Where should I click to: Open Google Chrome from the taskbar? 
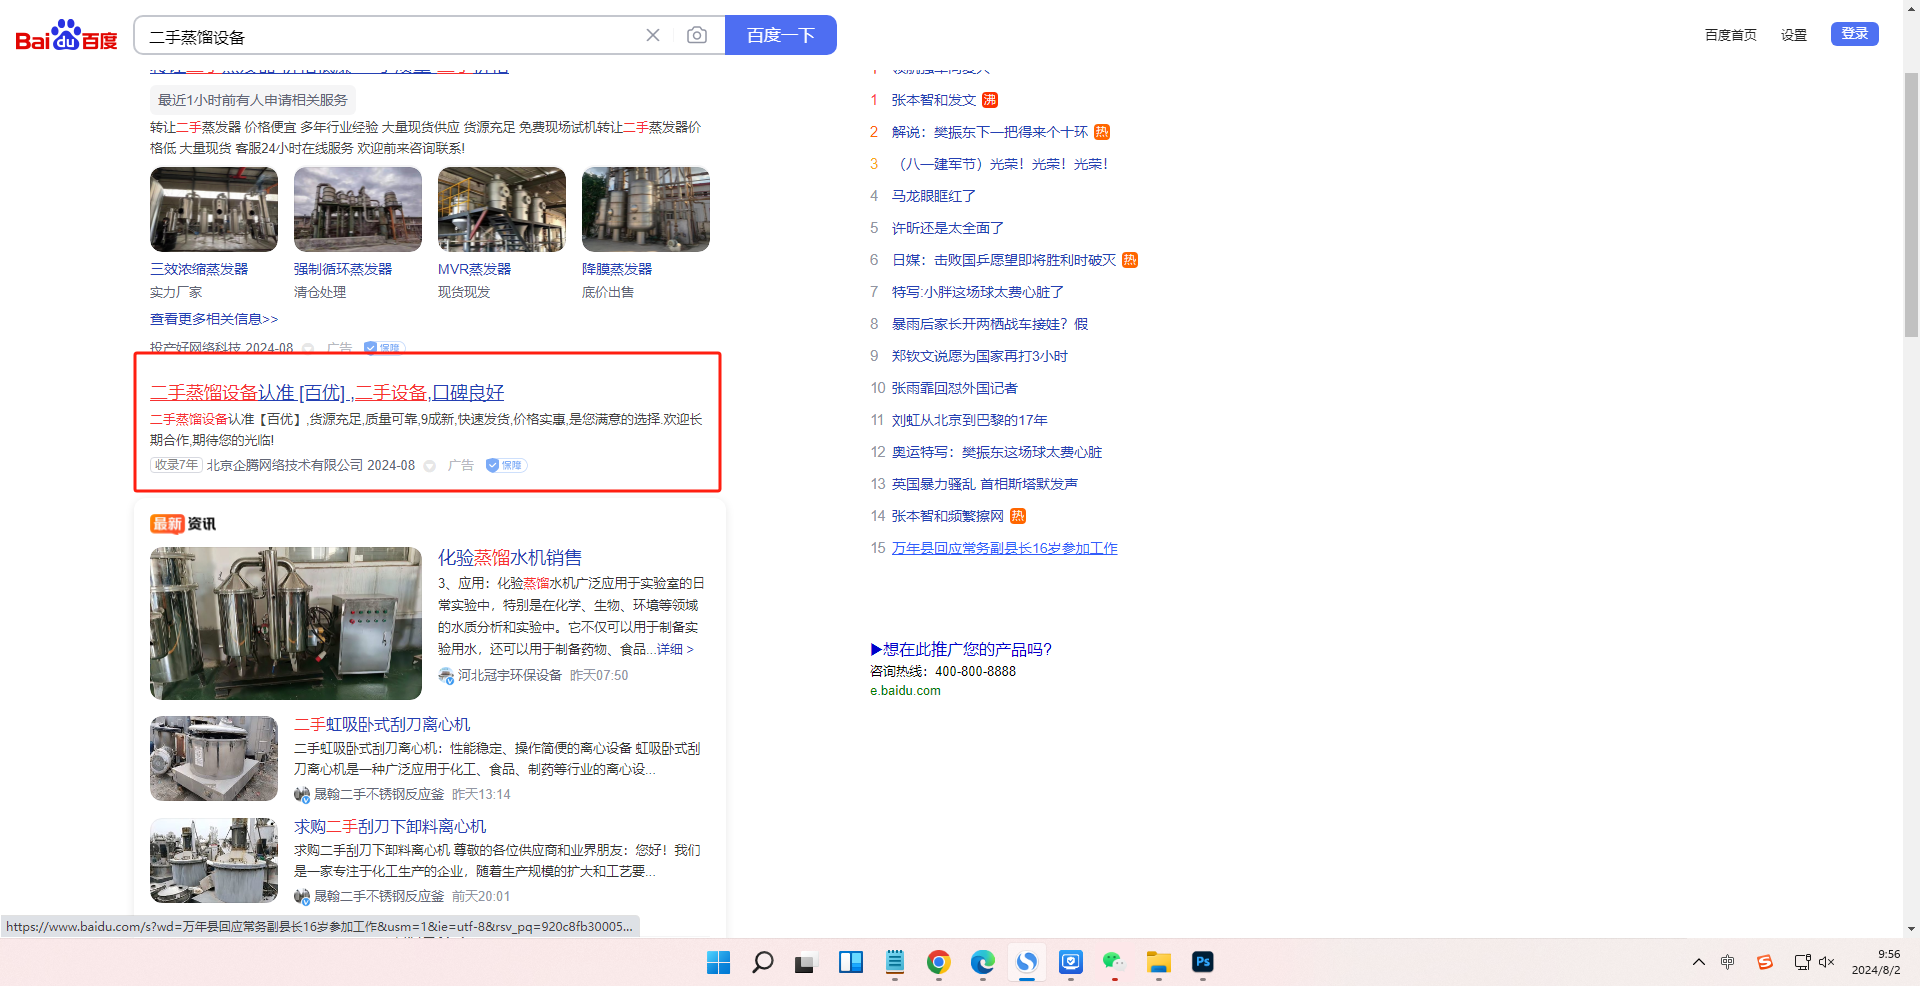coord(938,962)
